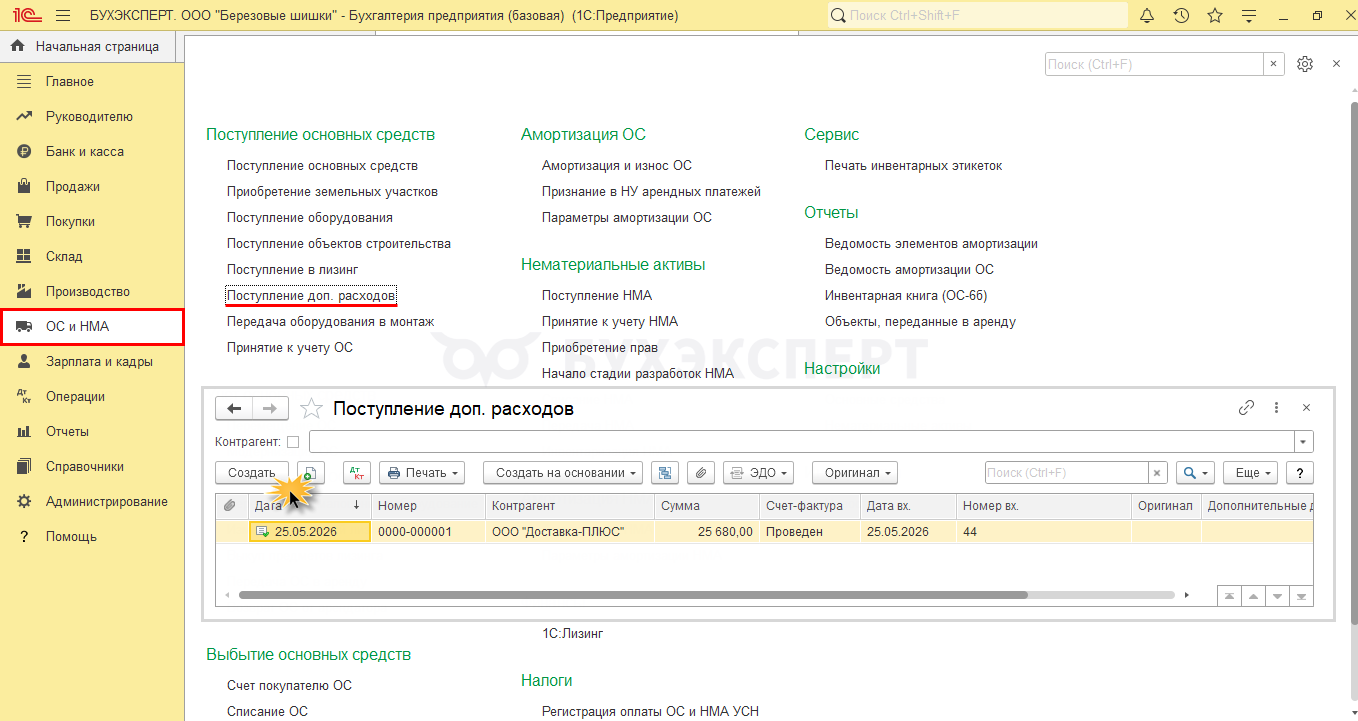Expand the Контрагент filter dropdown arrow
This screenshot has width=1358, height=721.
pos(1304,442)
